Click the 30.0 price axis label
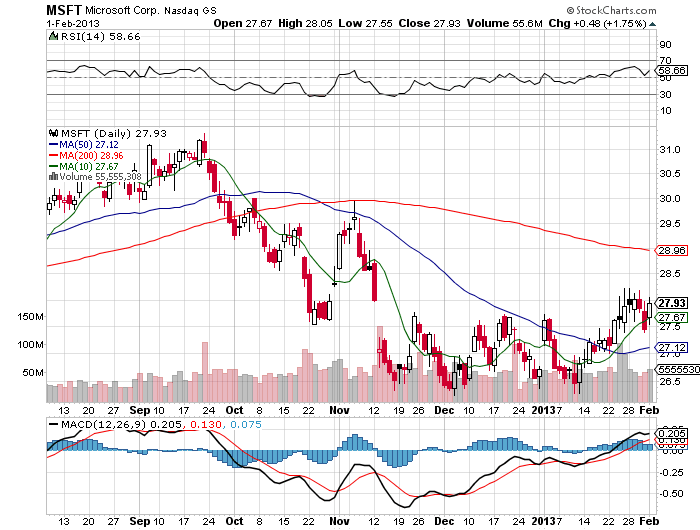The image size is (700, 530). [x=670, y=199]
